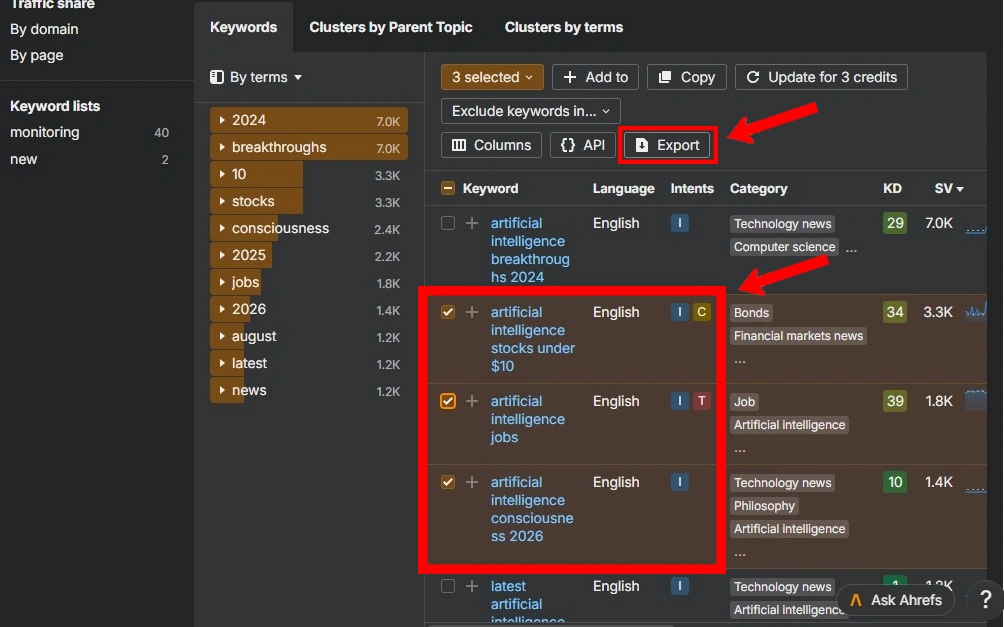Click KD badge 34 for stocks row

(x=895, y=312)
